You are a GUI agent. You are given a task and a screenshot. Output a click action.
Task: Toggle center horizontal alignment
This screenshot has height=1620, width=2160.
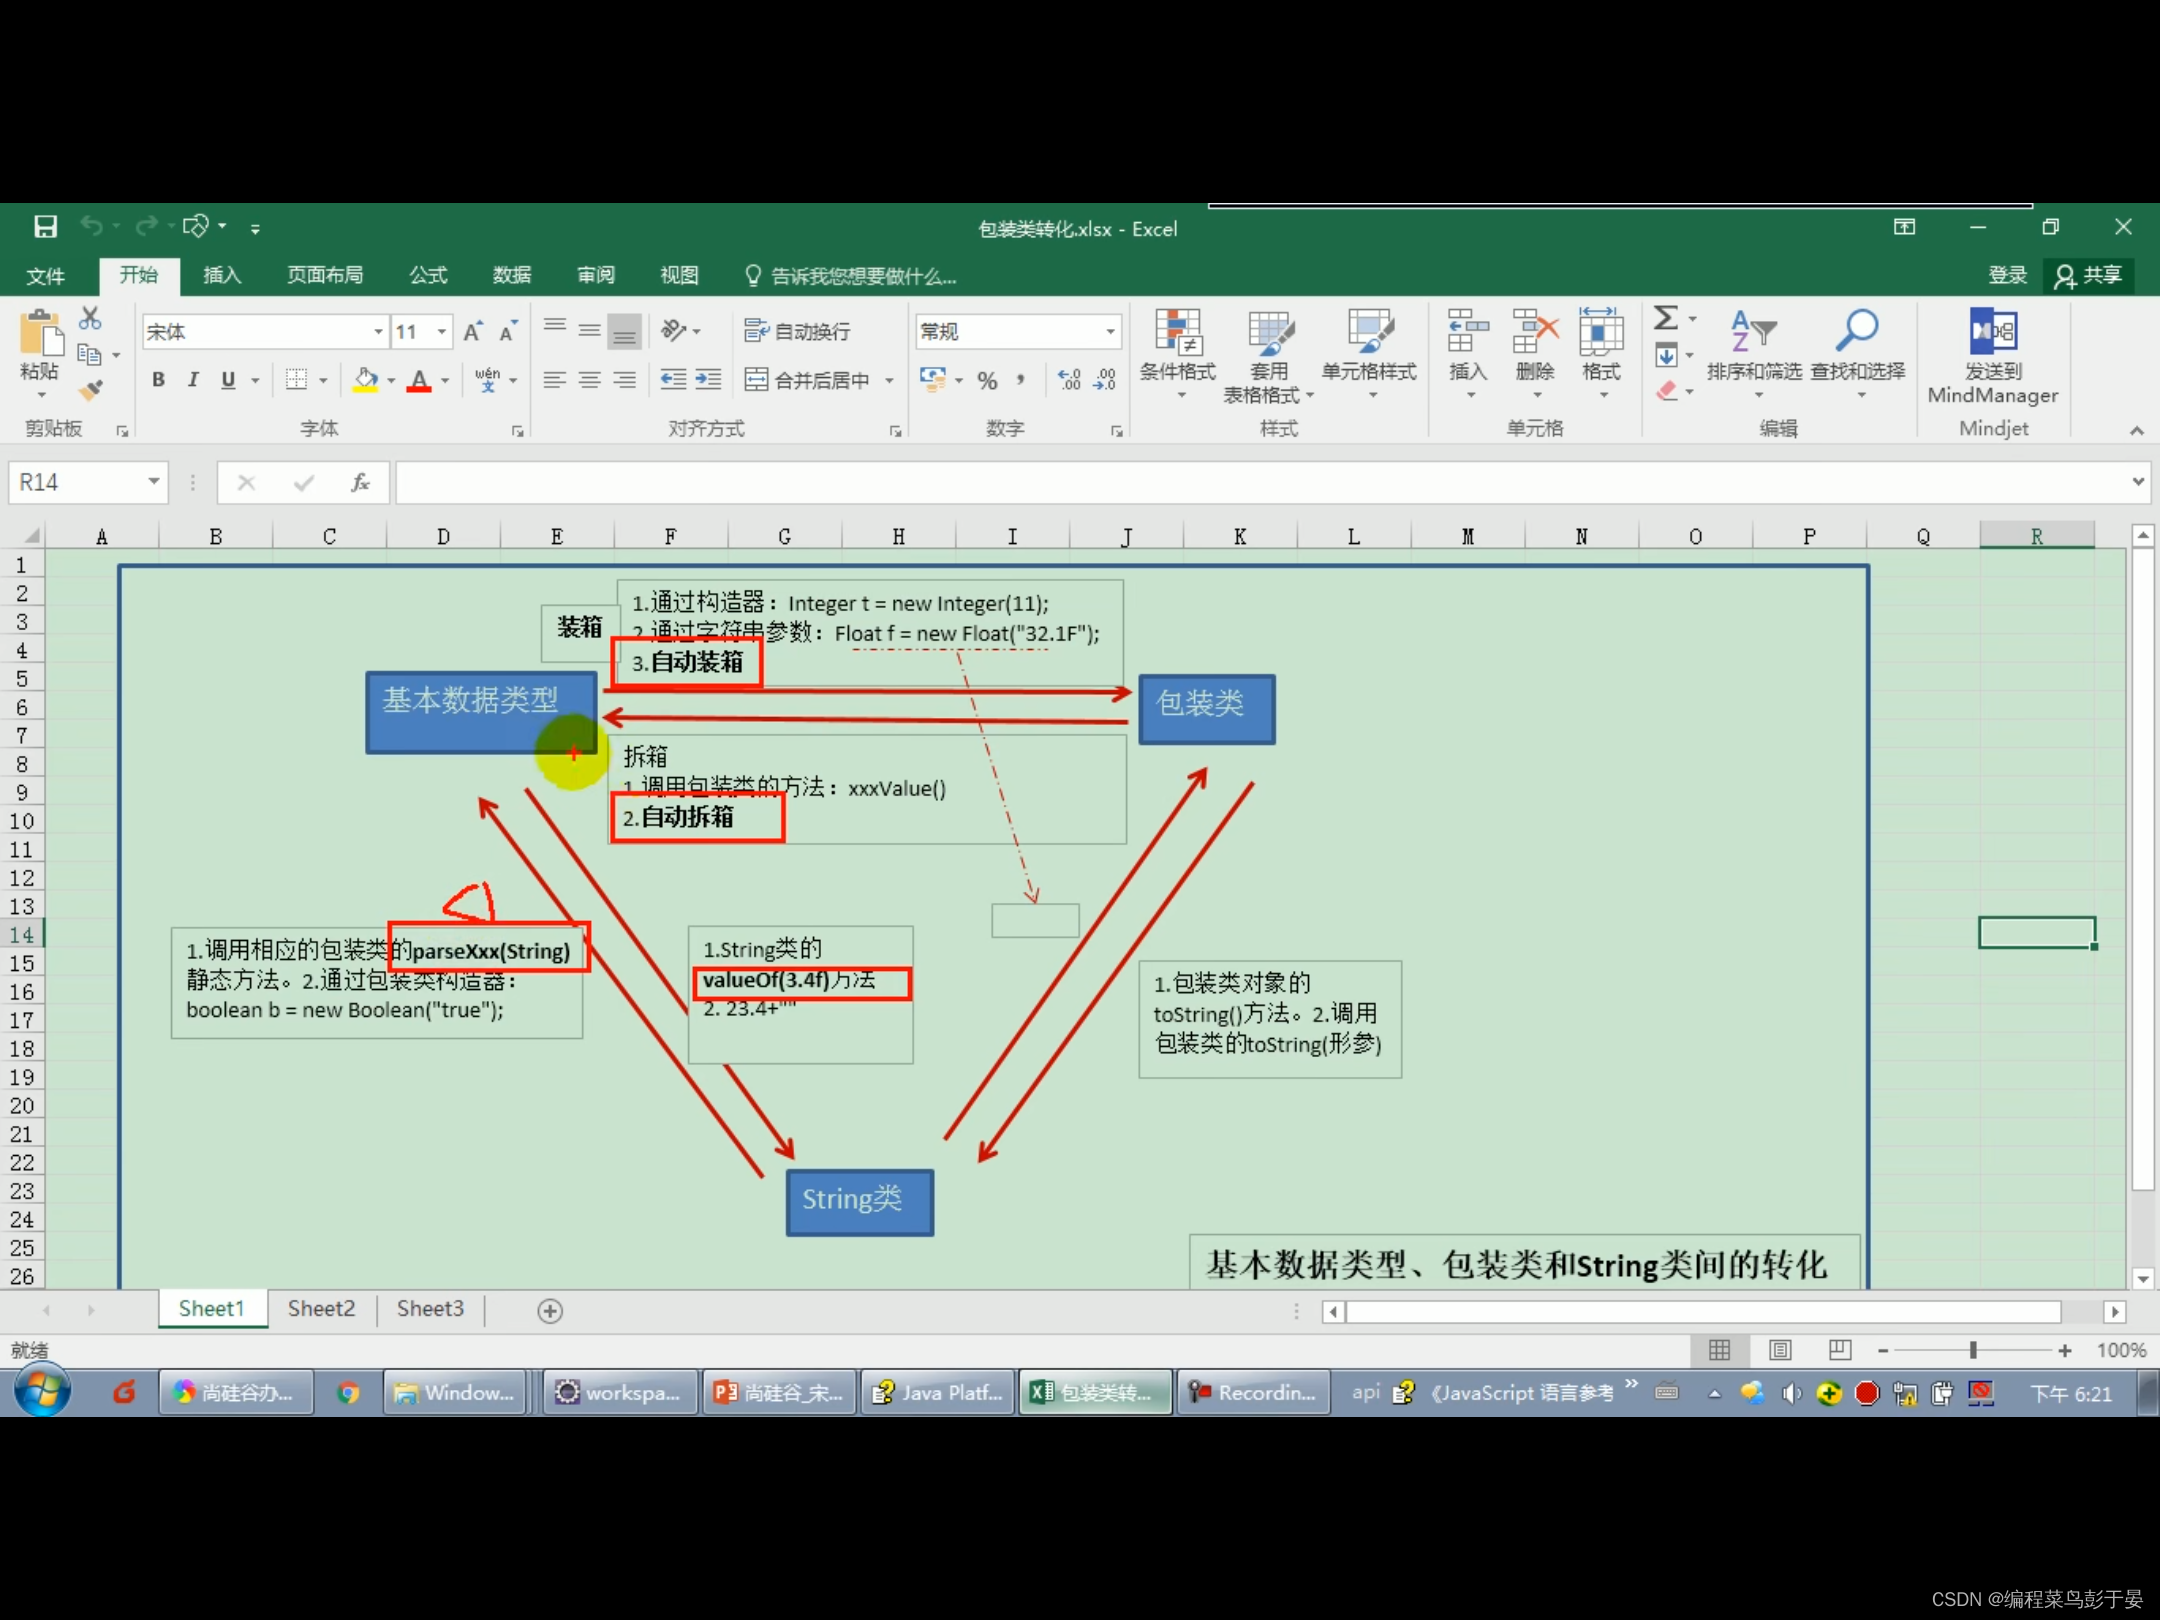tap(590, 380)
